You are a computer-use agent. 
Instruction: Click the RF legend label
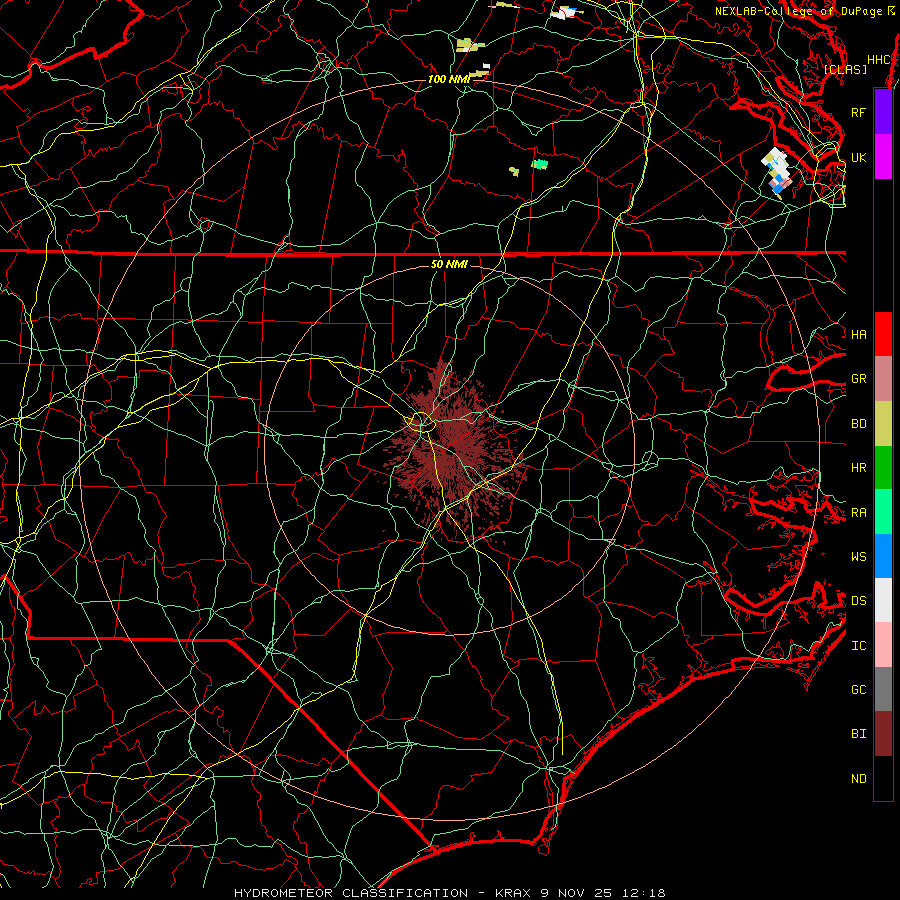[x=858, y=112]
